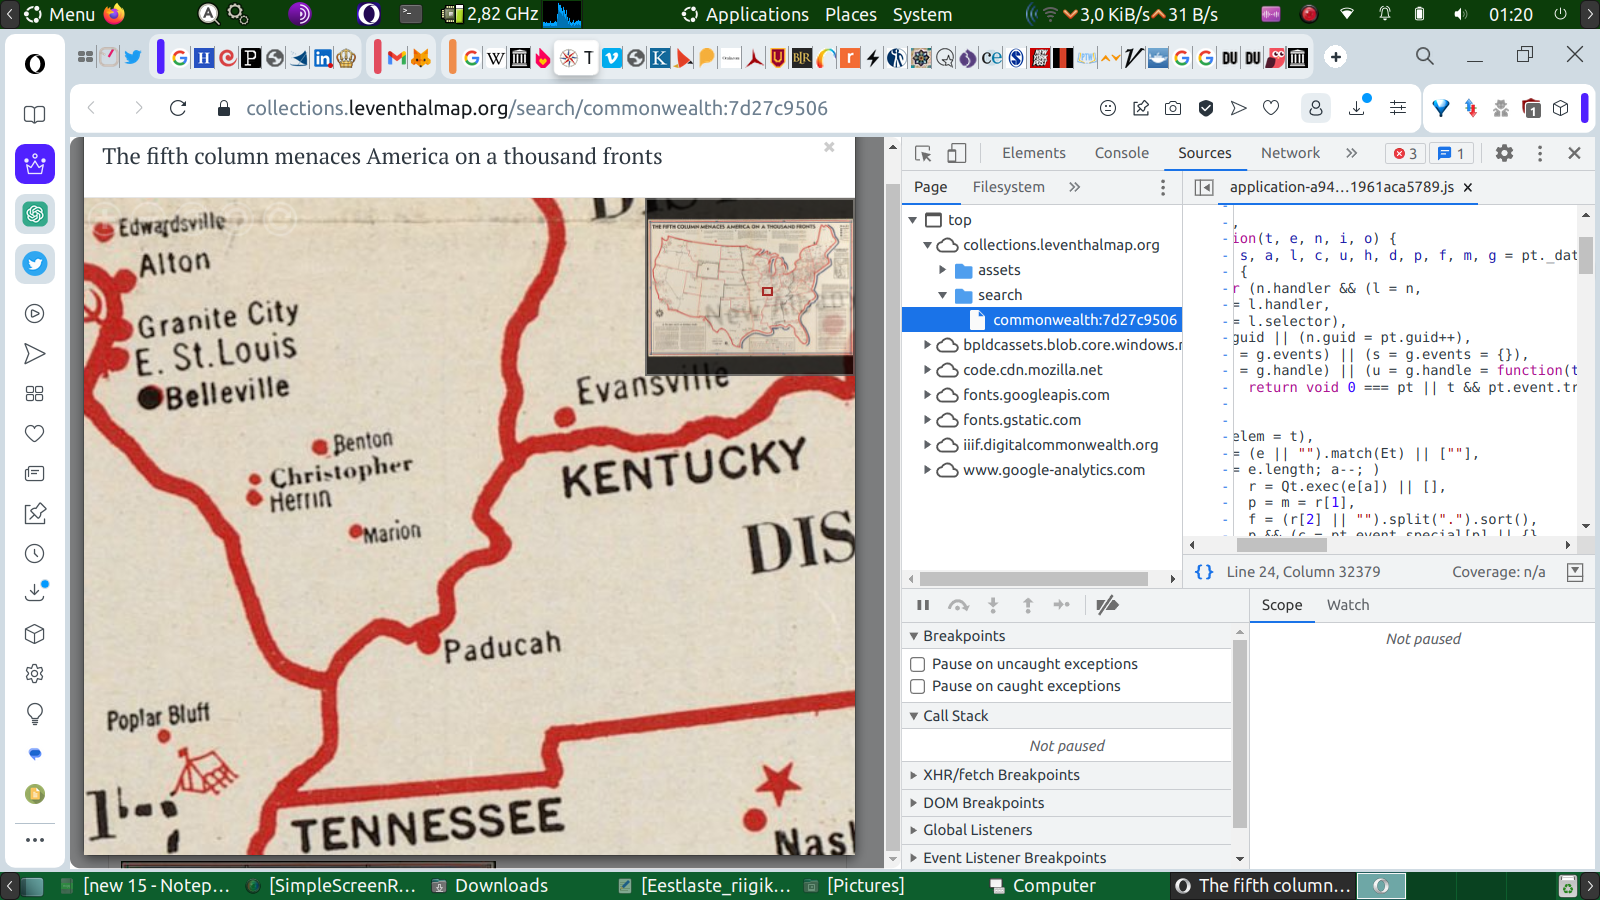
Task: Enable Pause on uncaught exceptions
Action: [917, 664]
